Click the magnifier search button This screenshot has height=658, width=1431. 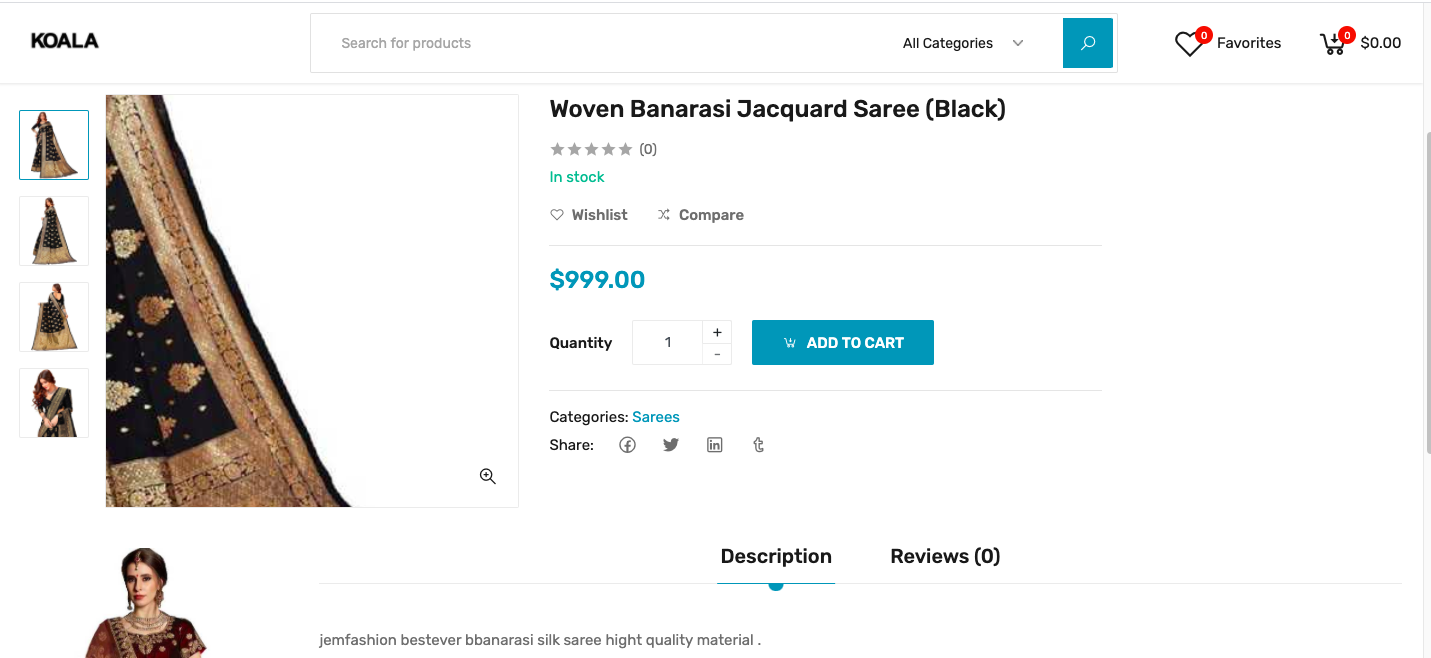(x=1088, y=43)
